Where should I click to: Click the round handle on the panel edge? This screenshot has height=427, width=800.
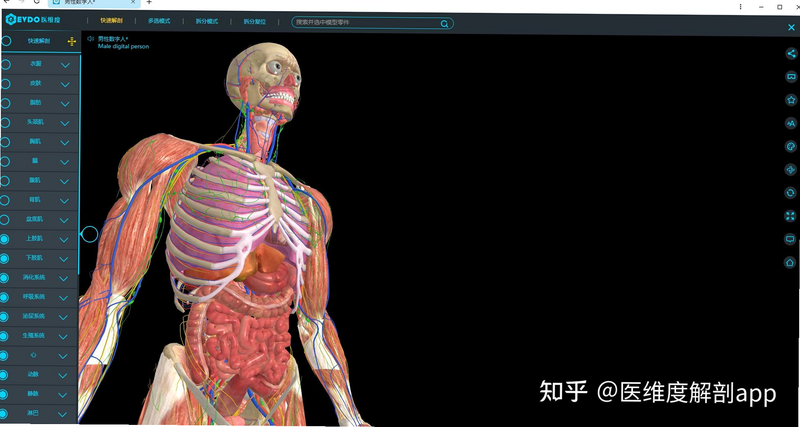point(89,235)
